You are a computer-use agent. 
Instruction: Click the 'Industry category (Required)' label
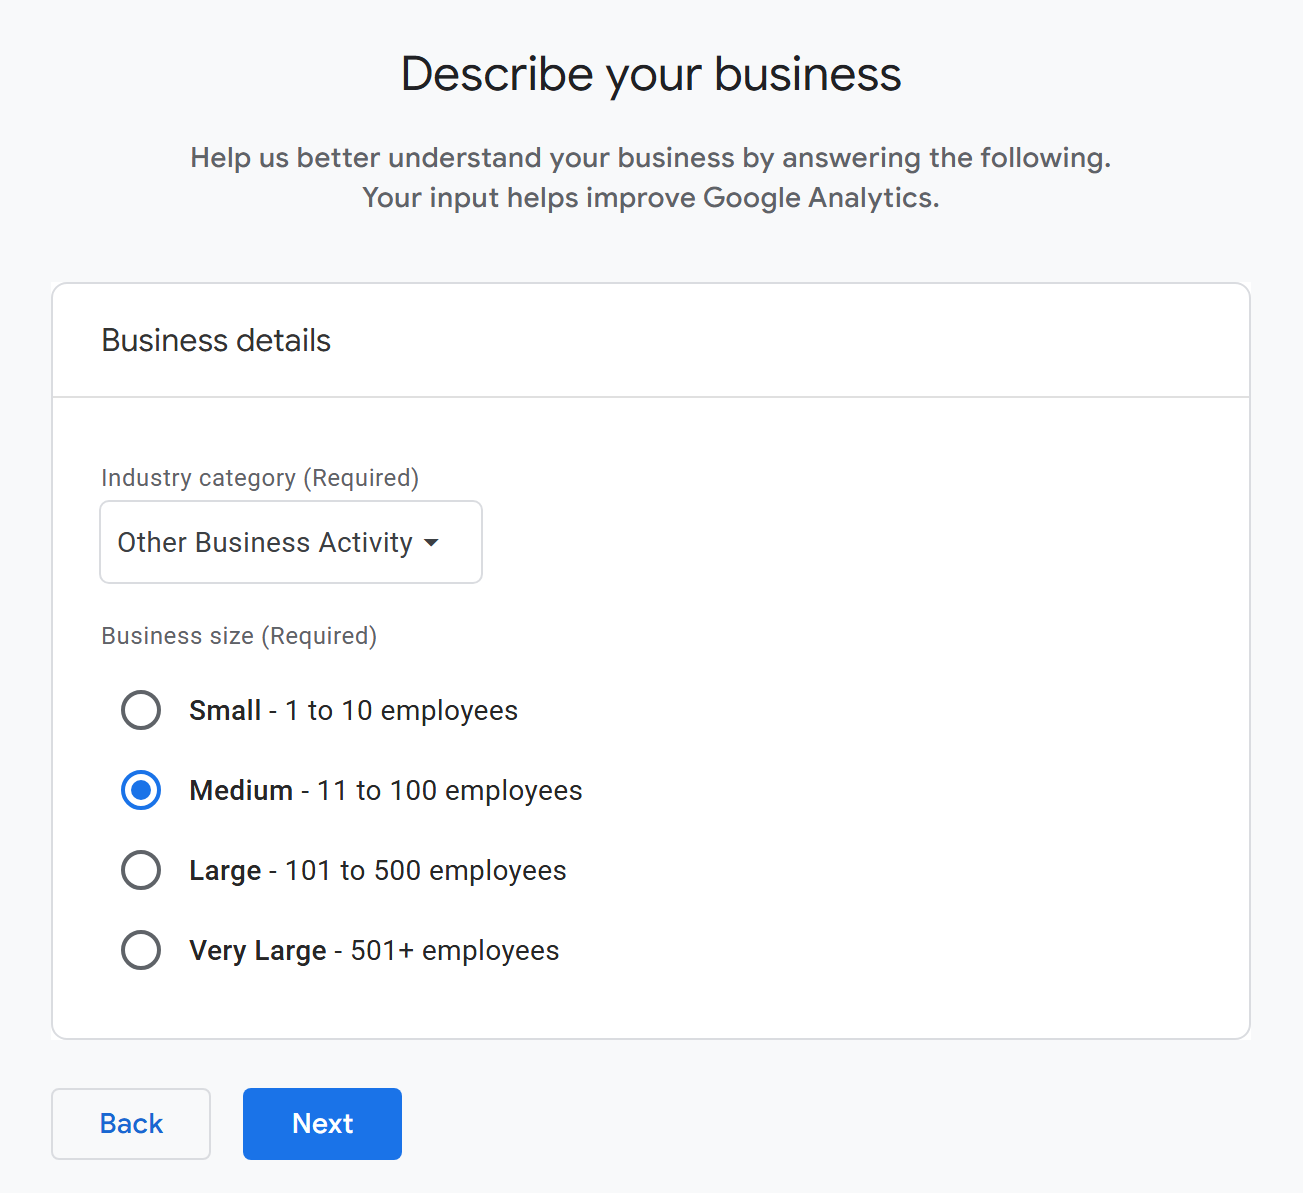click(260, 478)
